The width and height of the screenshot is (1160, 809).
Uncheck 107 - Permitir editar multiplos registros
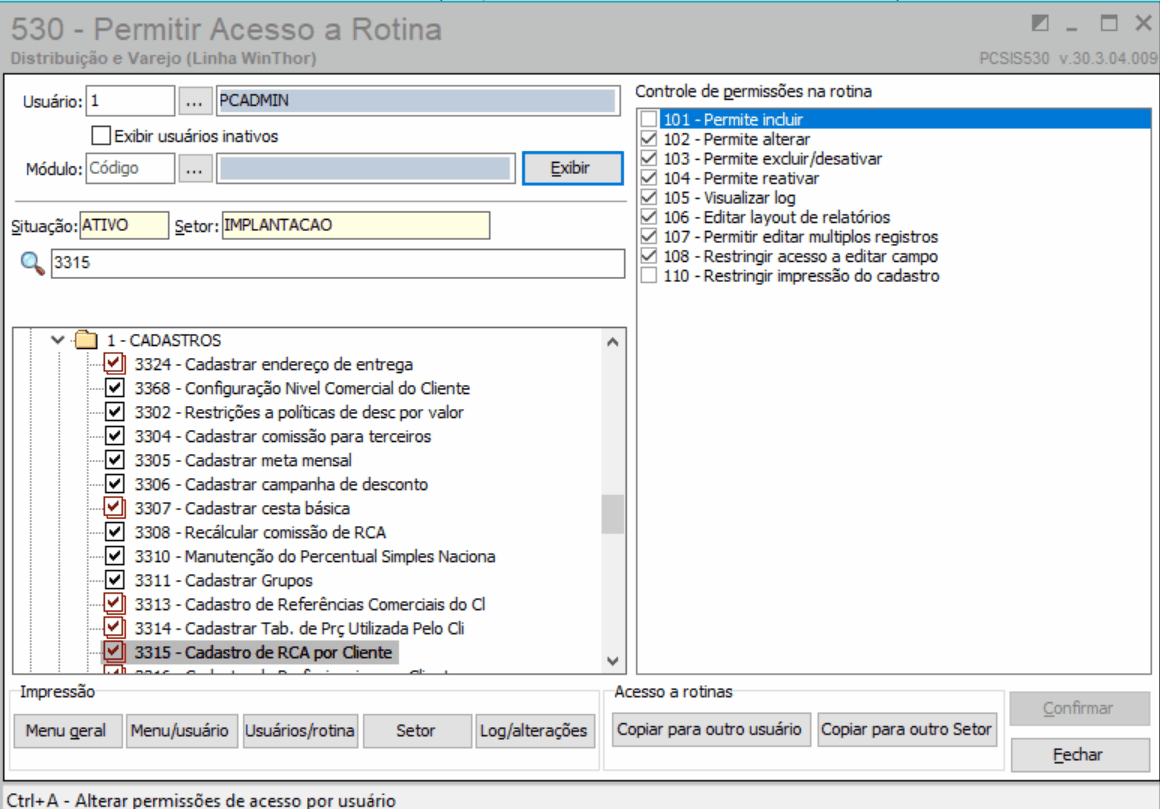click(x=649, y=237)
